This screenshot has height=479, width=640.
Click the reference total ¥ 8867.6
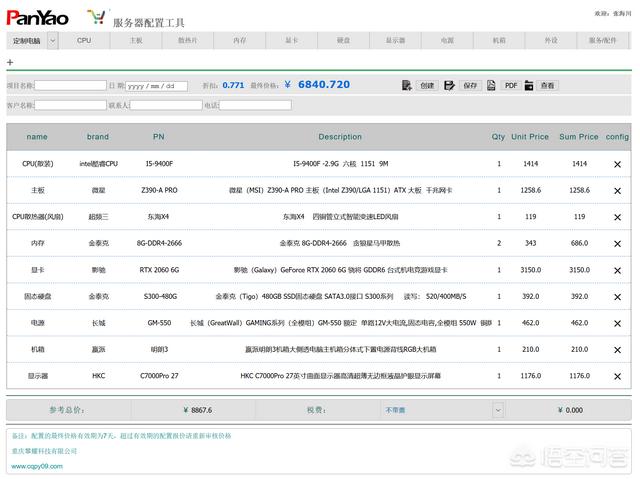tap(198, 410)
